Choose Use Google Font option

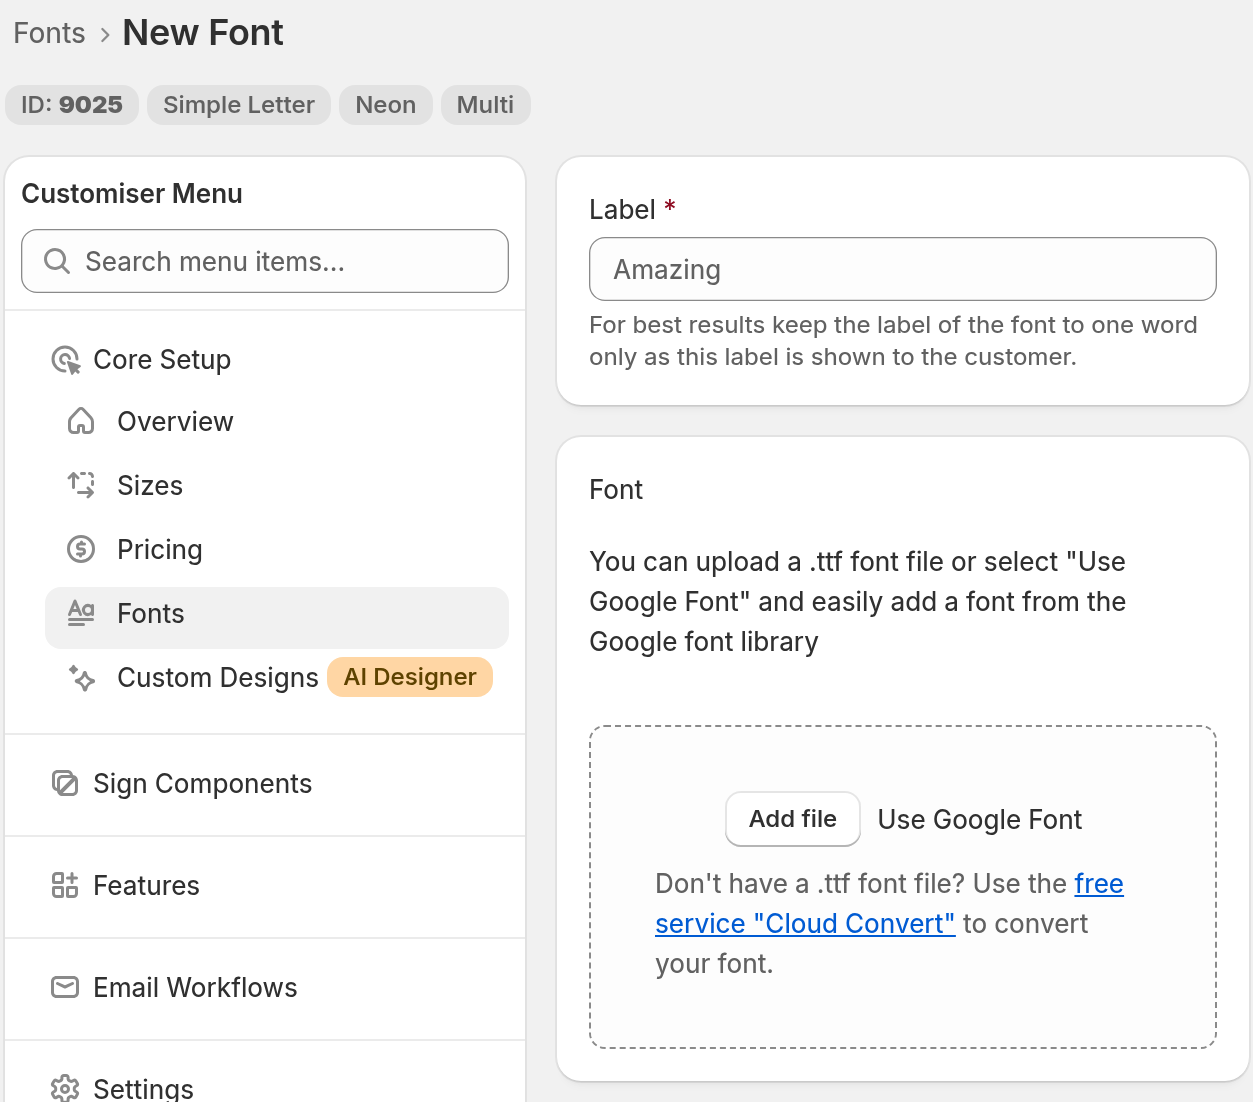point(980,820)
